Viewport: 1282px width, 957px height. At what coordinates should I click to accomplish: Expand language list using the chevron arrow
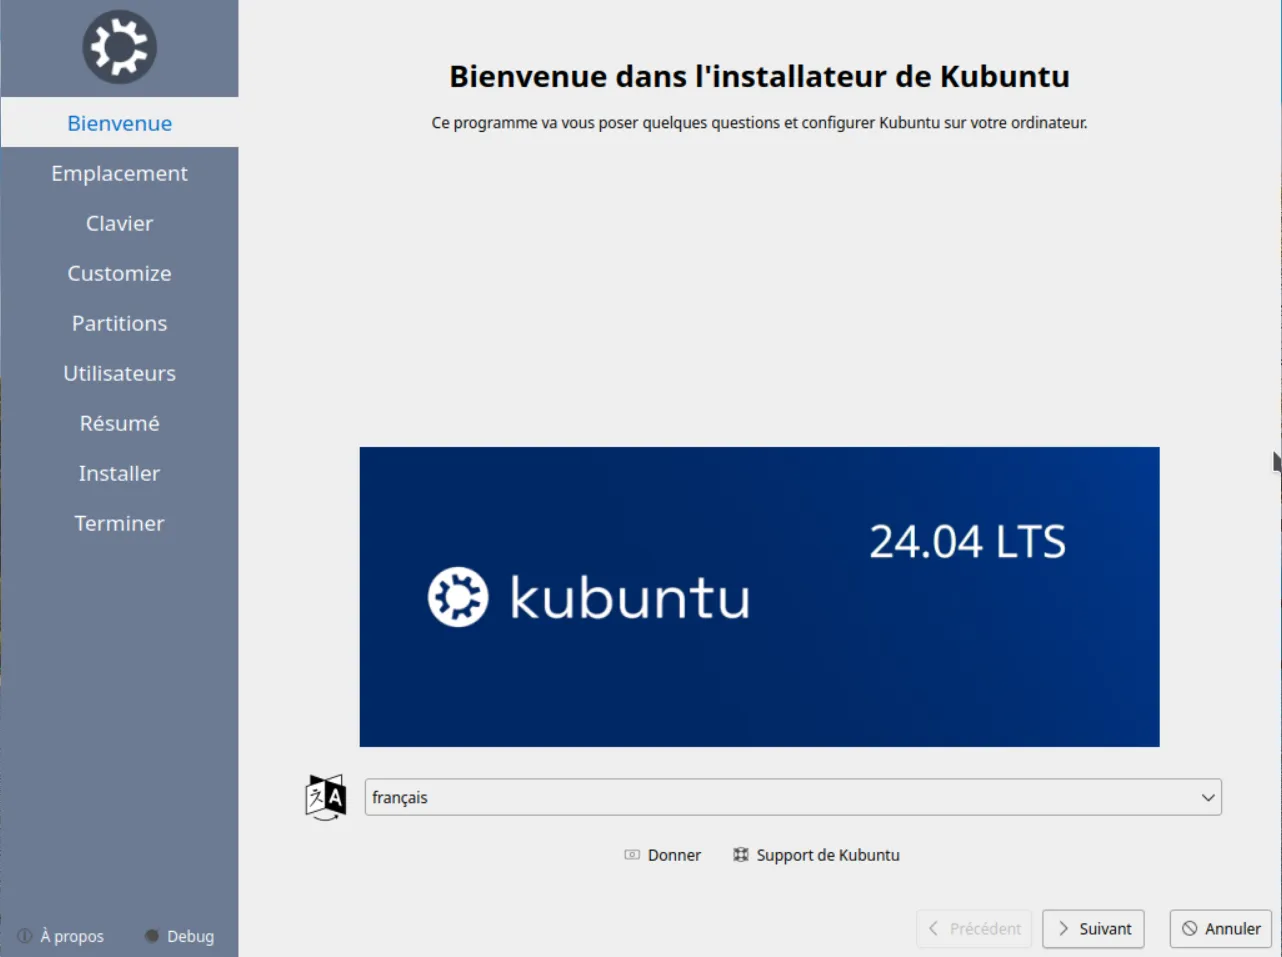(1208, 797)
